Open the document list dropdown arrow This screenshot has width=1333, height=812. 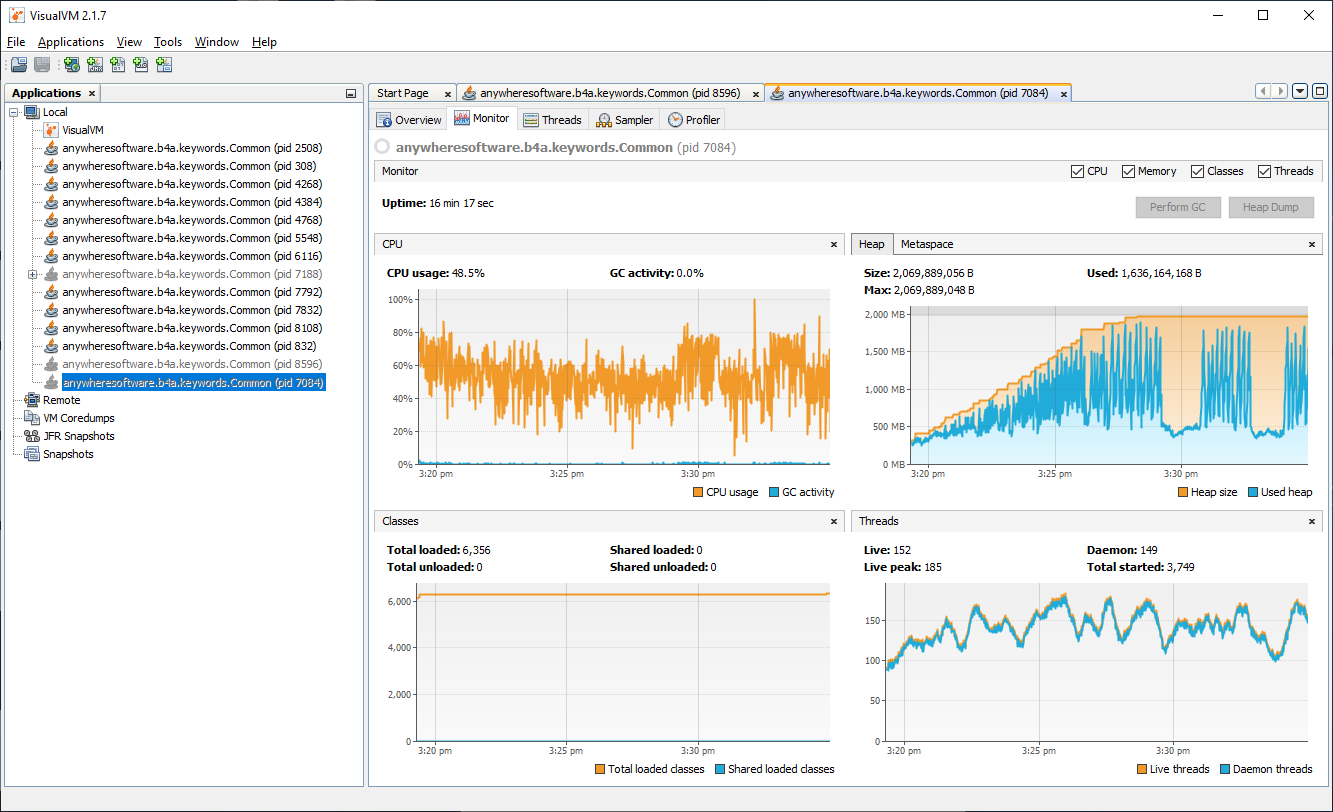[1300, 91]
